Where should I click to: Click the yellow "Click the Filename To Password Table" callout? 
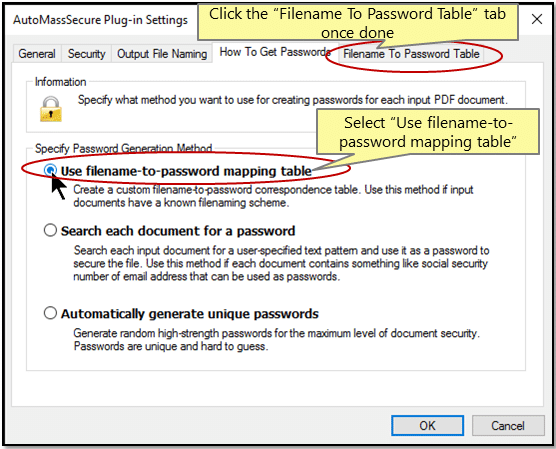pyautogui.click(x=357, y=23)
